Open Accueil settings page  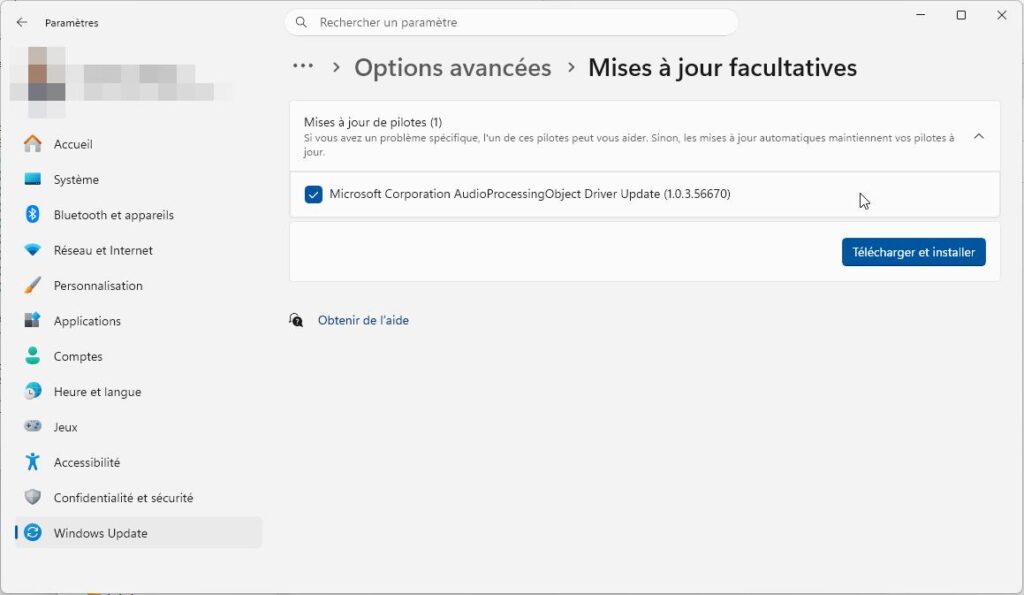(x=138, y=144)
